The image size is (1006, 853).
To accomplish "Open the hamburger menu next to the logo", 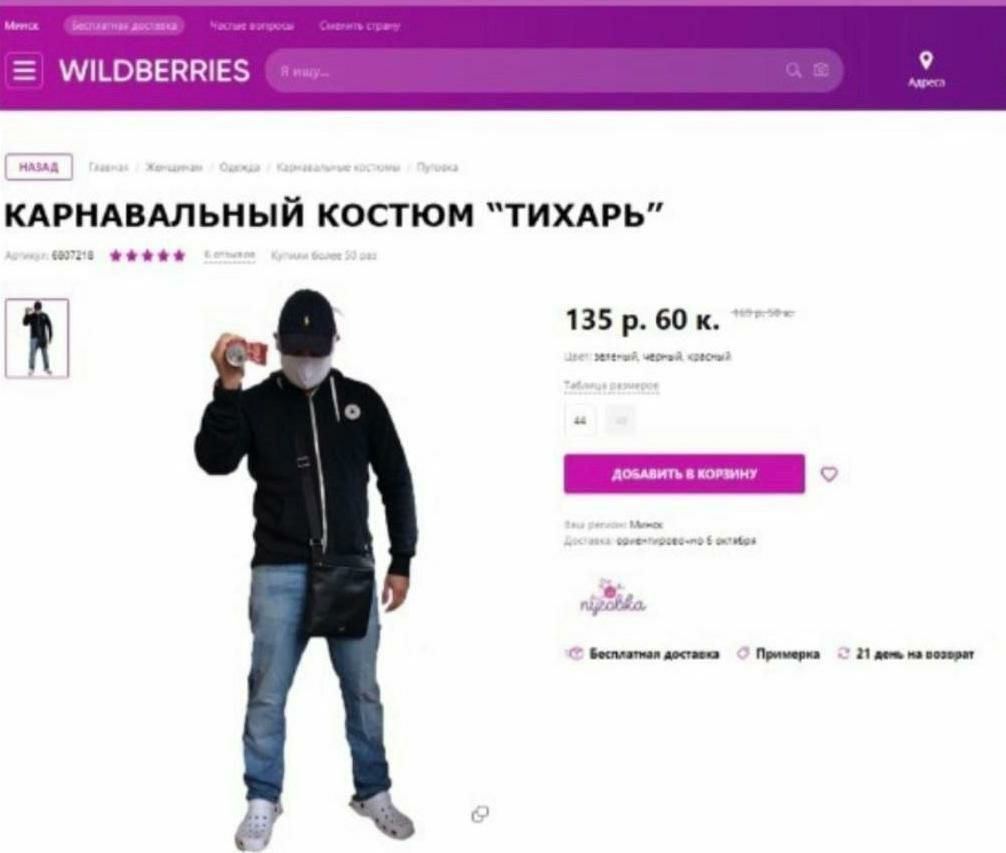I will coord(24,70).
